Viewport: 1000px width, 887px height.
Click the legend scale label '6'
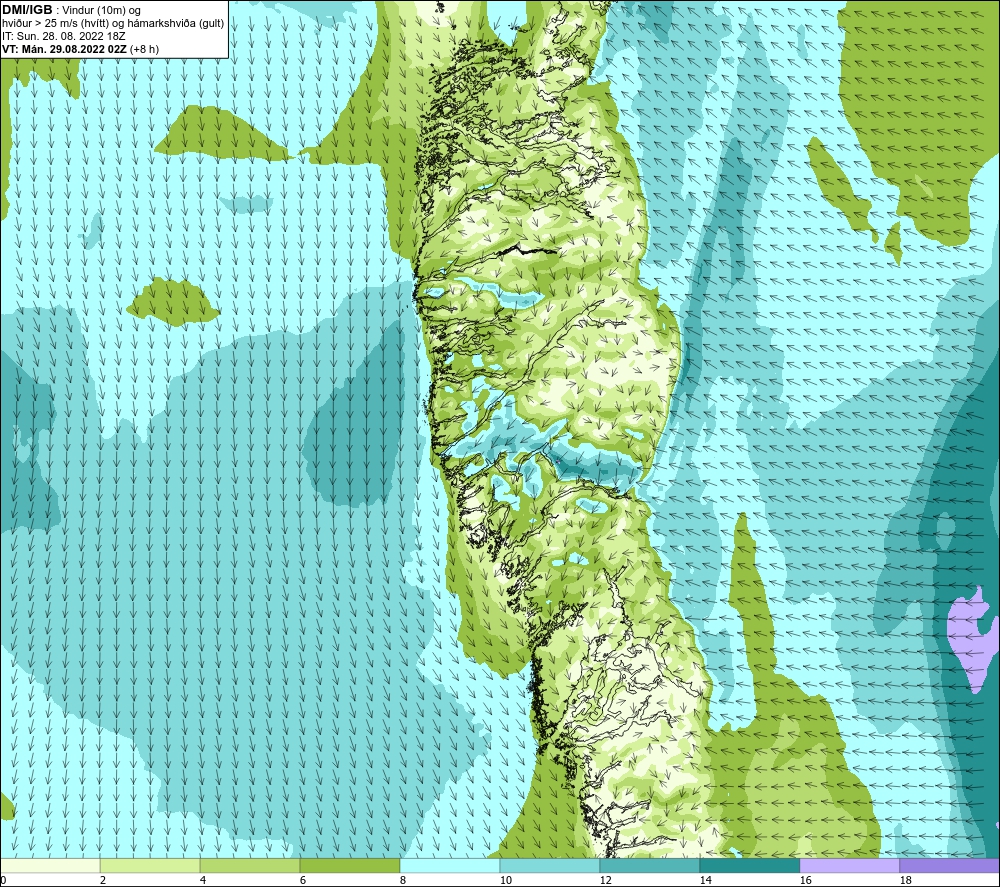tap(303, 880)
